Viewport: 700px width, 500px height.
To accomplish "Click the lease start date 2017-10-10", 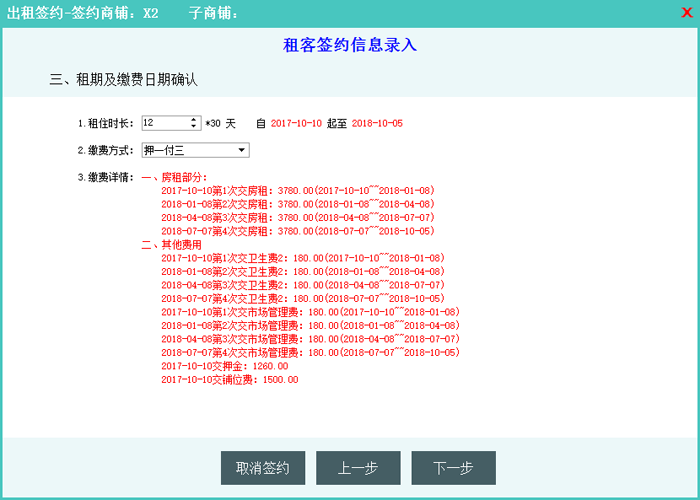I will click(296, 123).
